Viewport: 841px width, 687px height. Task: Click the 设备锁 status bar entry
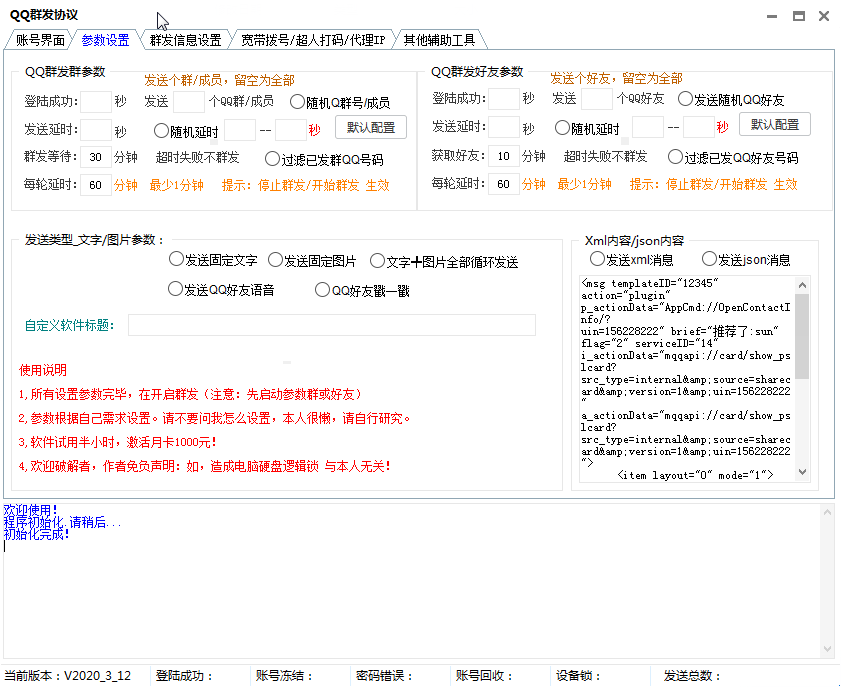click(579, 676)
